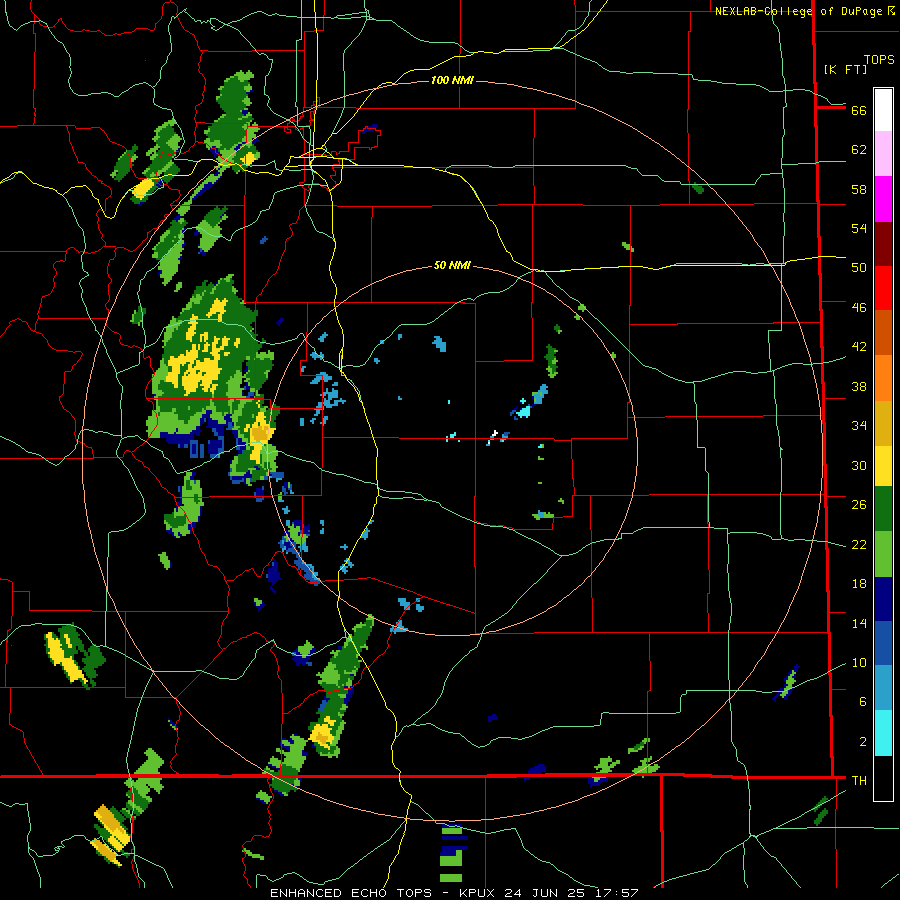Click the bright red 50 kft legend swatch
Viewport: 900px width, 900px height.
[x=883, y=288]
